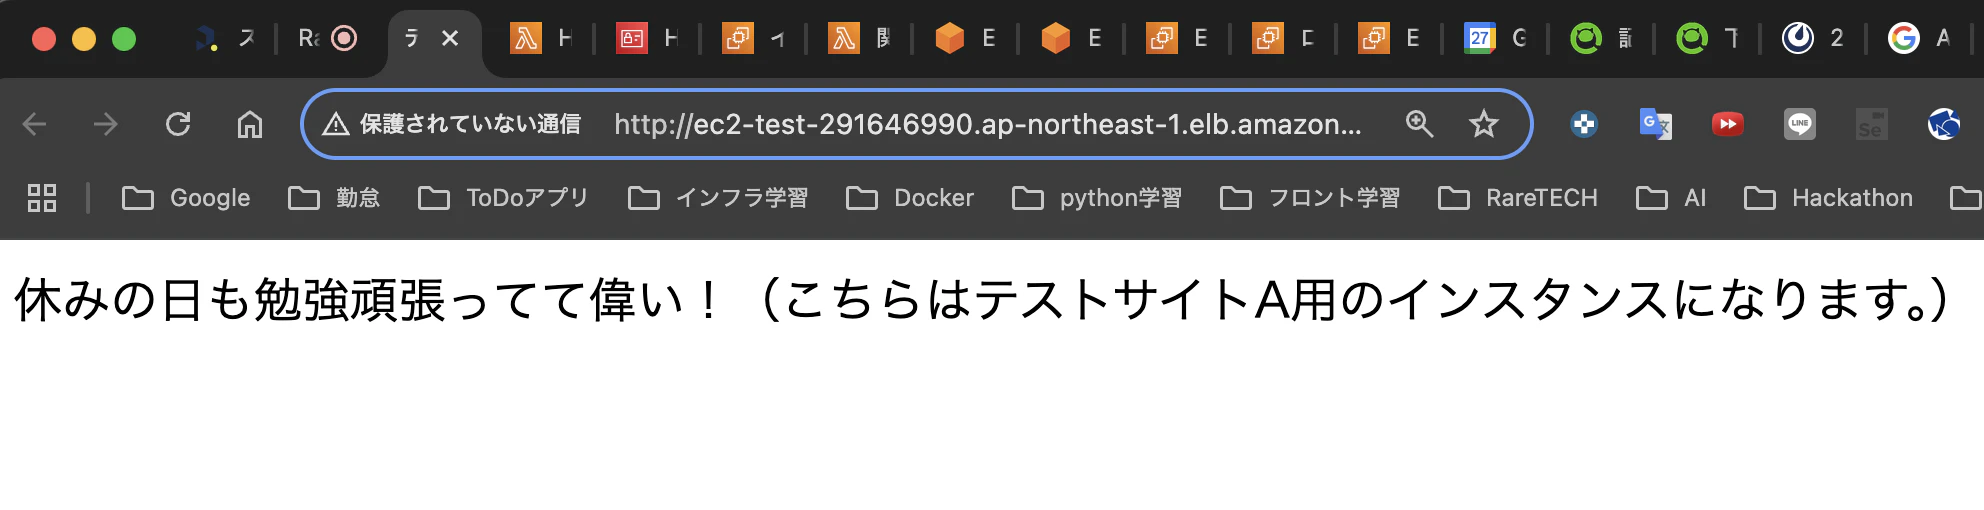Bookmark this page with the star
Screen dimensions: 1984x510
[1484, 124]
